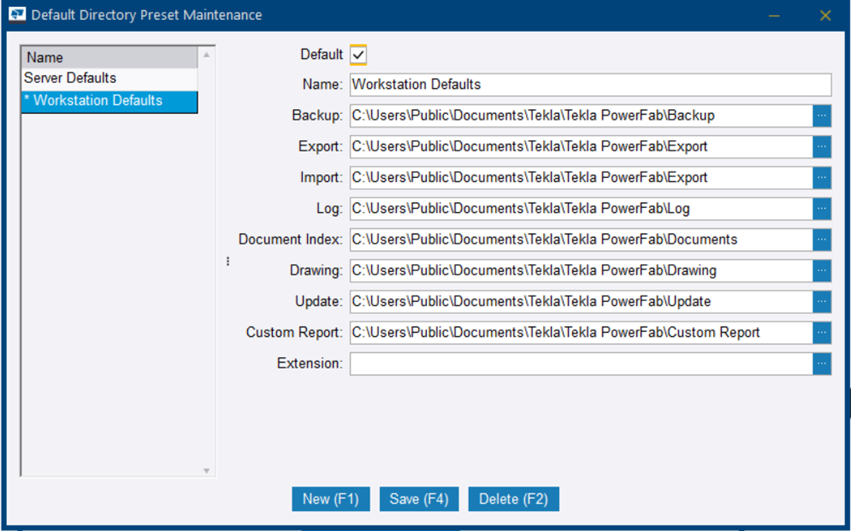Select the Workstation Defaults preset

[98, 101]
